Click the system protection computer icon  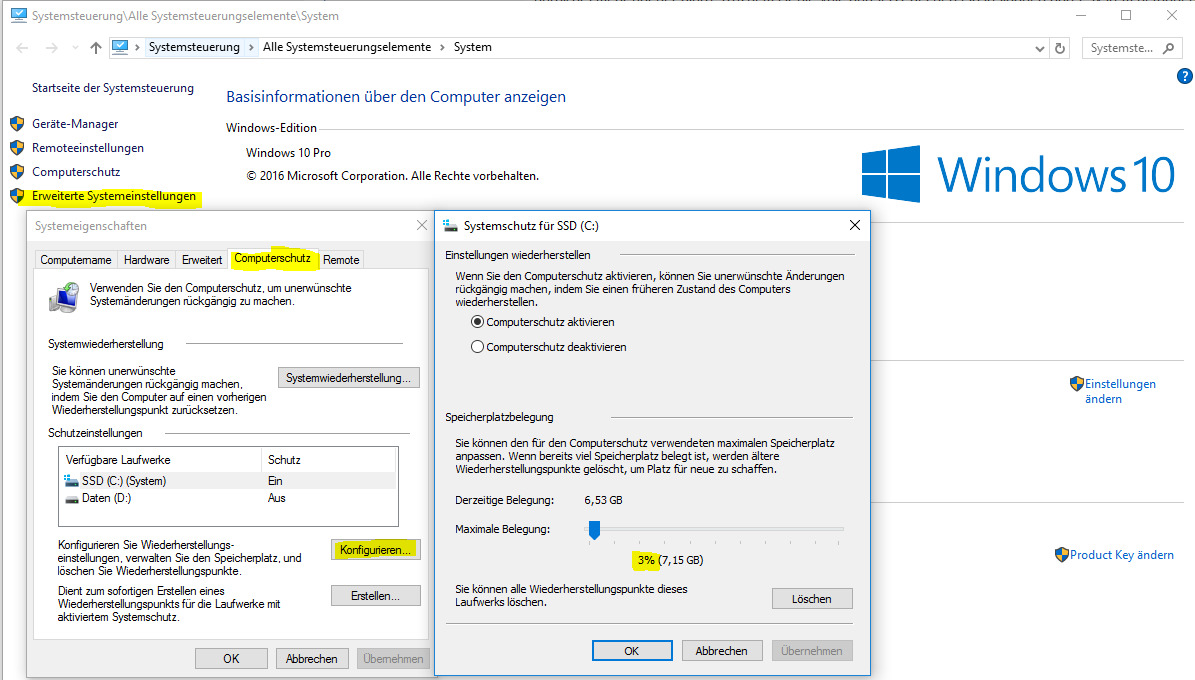tap(64, 297)
